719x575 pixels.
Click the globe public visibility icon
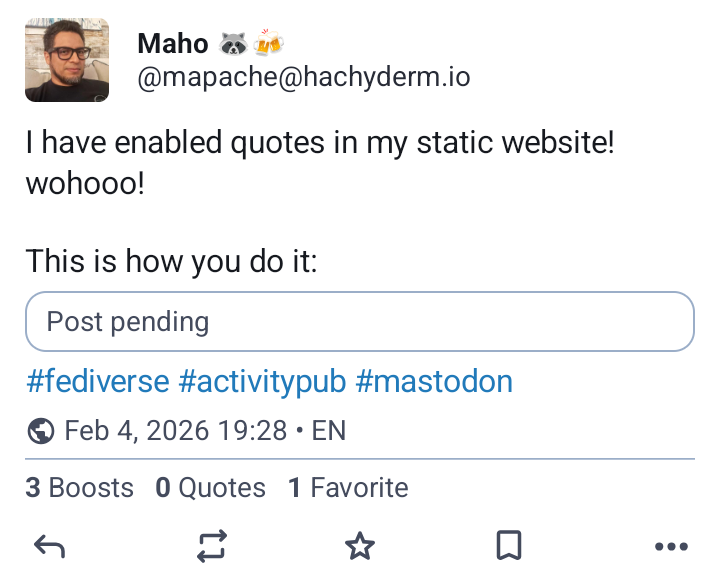pyautogui.click(x=41, y=431)
